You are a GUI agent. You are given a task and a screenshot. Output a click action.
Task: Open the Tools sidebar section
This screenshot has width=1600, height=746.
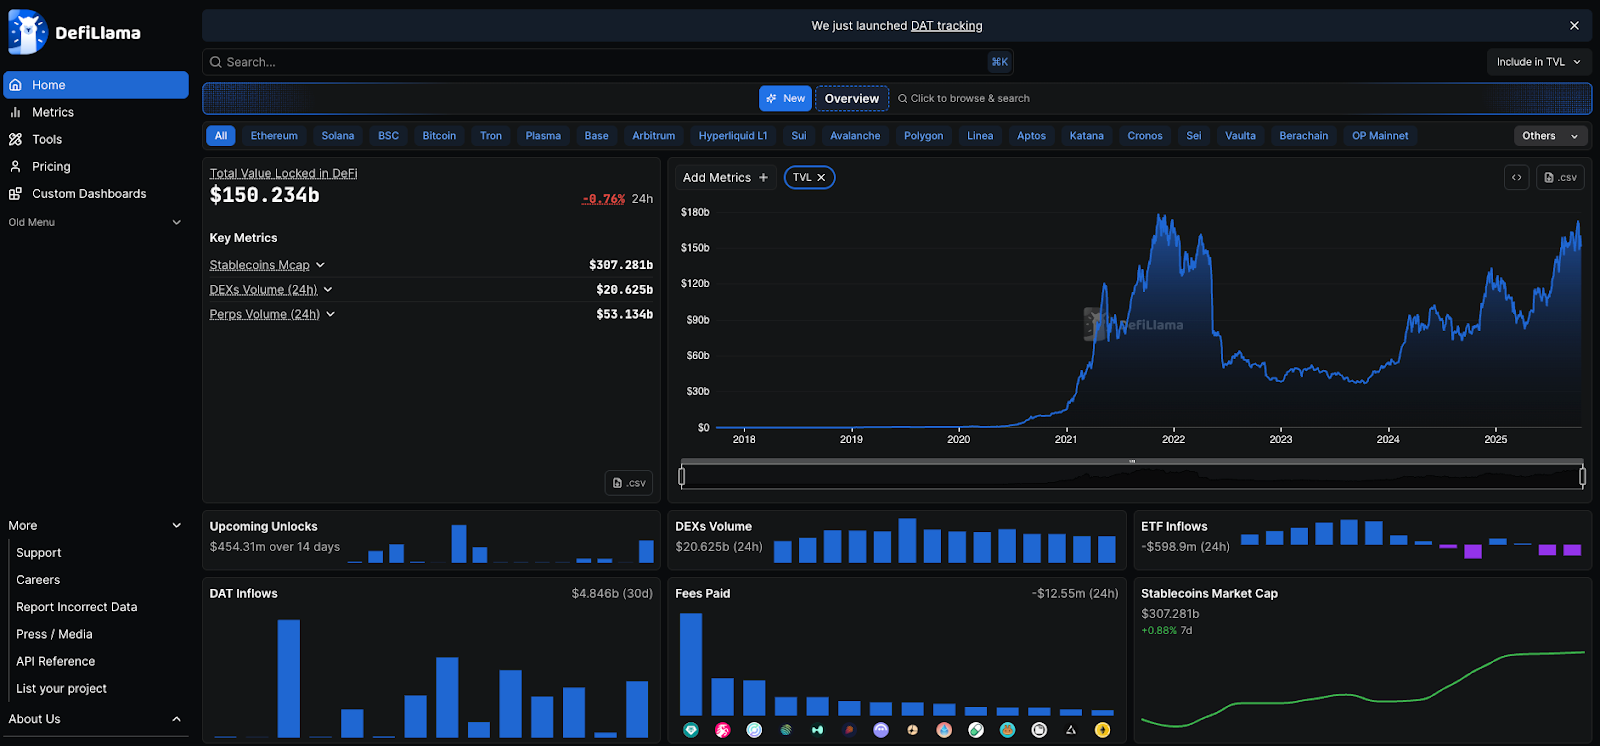point(46,139)
